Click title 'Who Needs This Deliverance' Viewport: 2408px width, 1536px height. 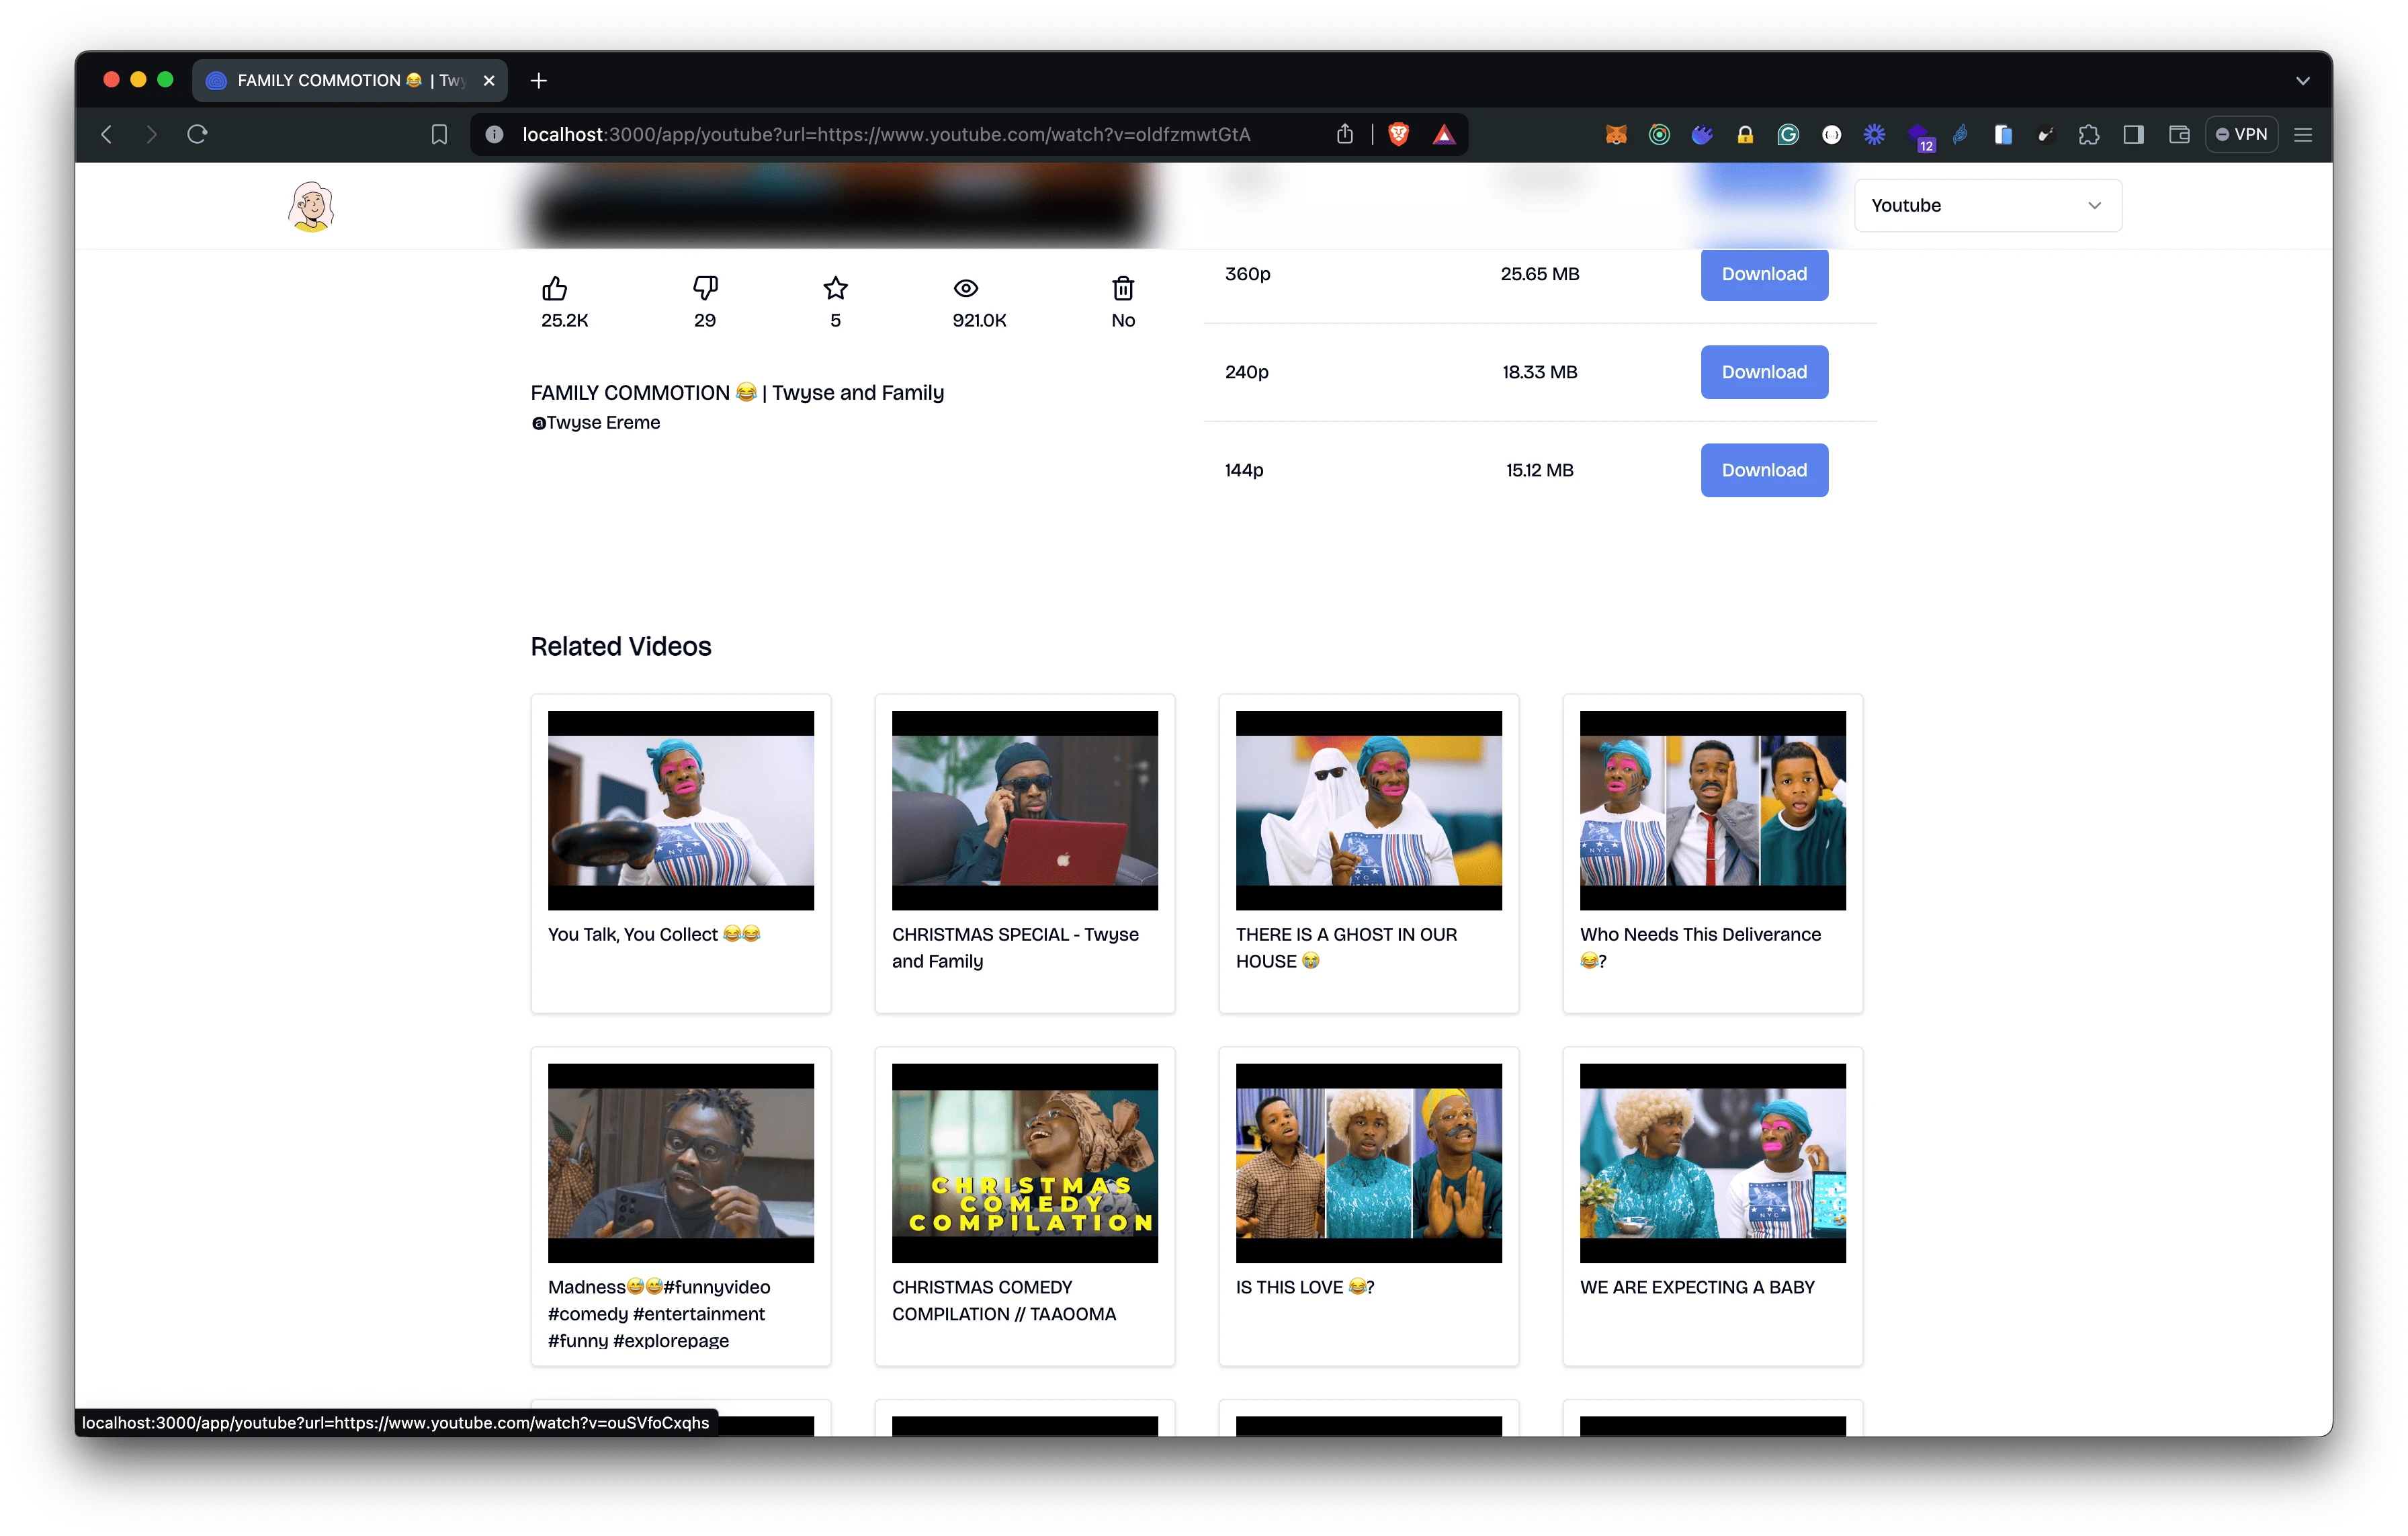(1700, 947)
